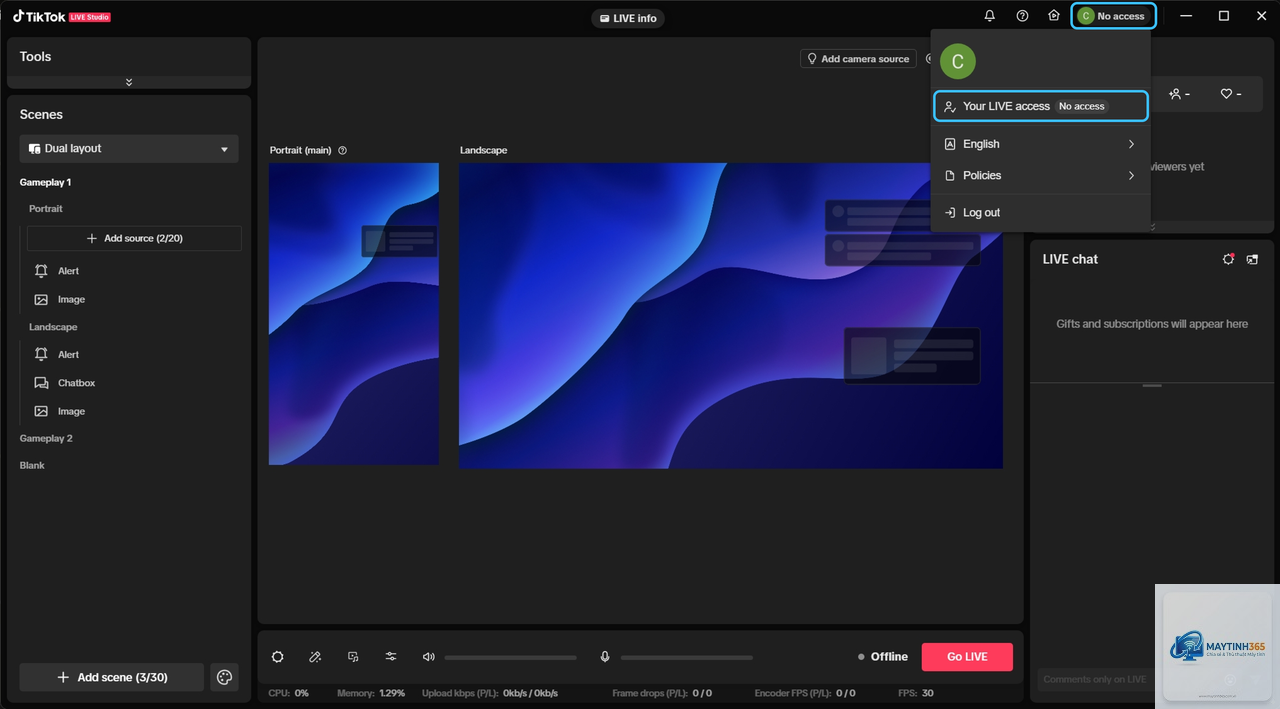Click the FPS: 30 status entry

click(x=916, y=693)
